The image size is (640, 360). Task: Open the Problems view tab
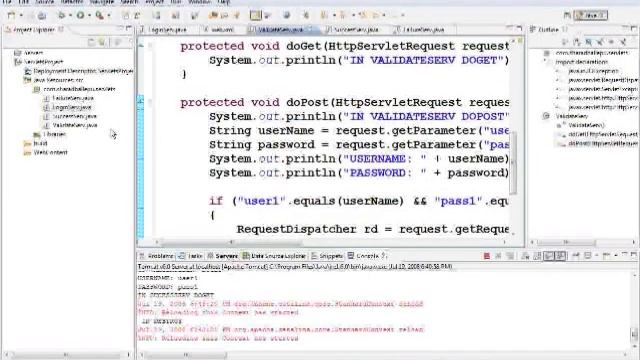coord(157,256)
